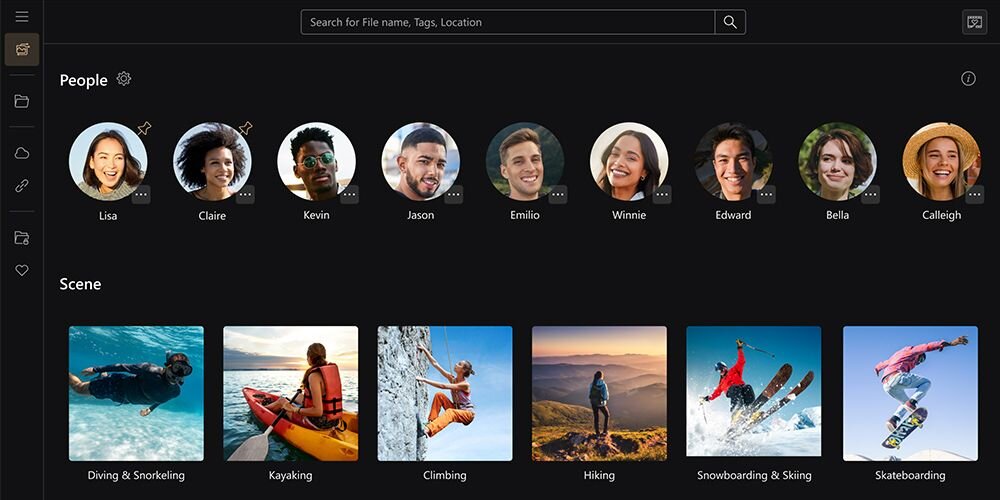The width and height of the screenshot is (1000, 500).
Task: Open more options for Emilio
Action: coord(558,195)
